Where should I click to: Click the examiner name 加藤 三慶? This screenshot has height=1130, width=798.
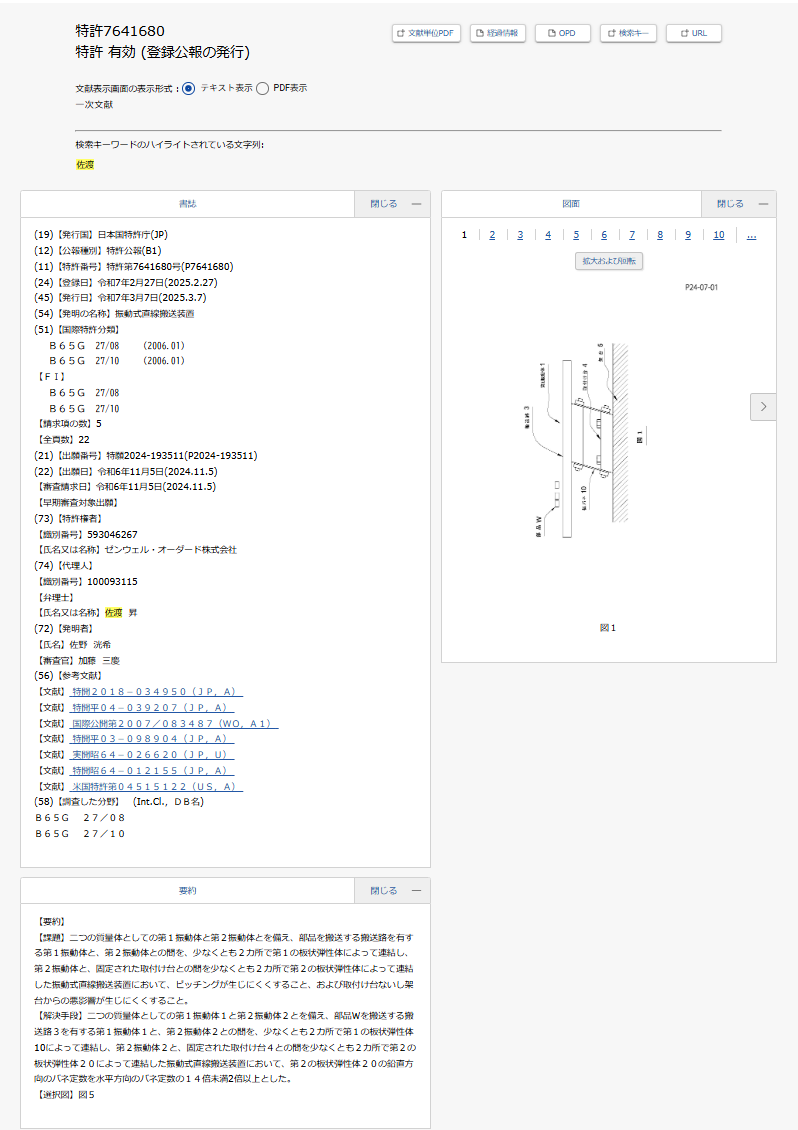tap(99, 660)
